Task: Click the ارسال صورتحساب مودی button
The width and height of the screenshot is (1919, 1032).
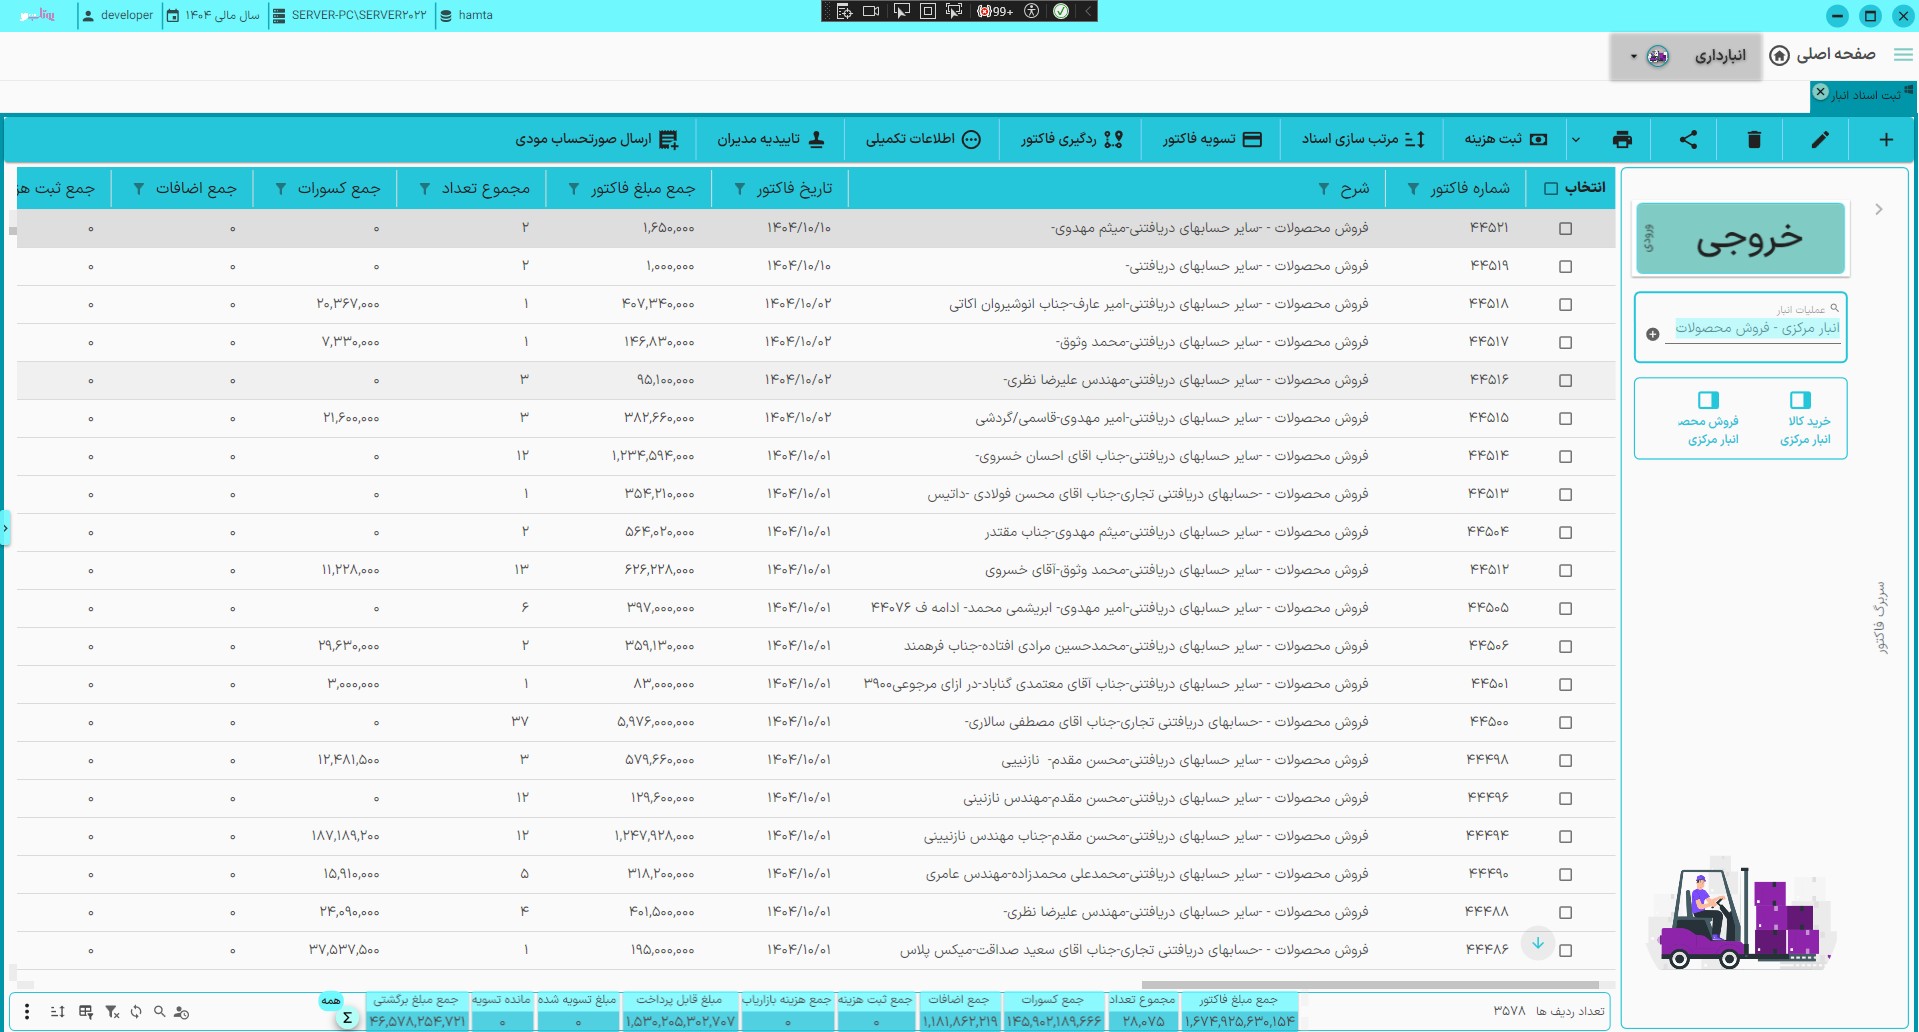Action: click(x=596, y=140)
